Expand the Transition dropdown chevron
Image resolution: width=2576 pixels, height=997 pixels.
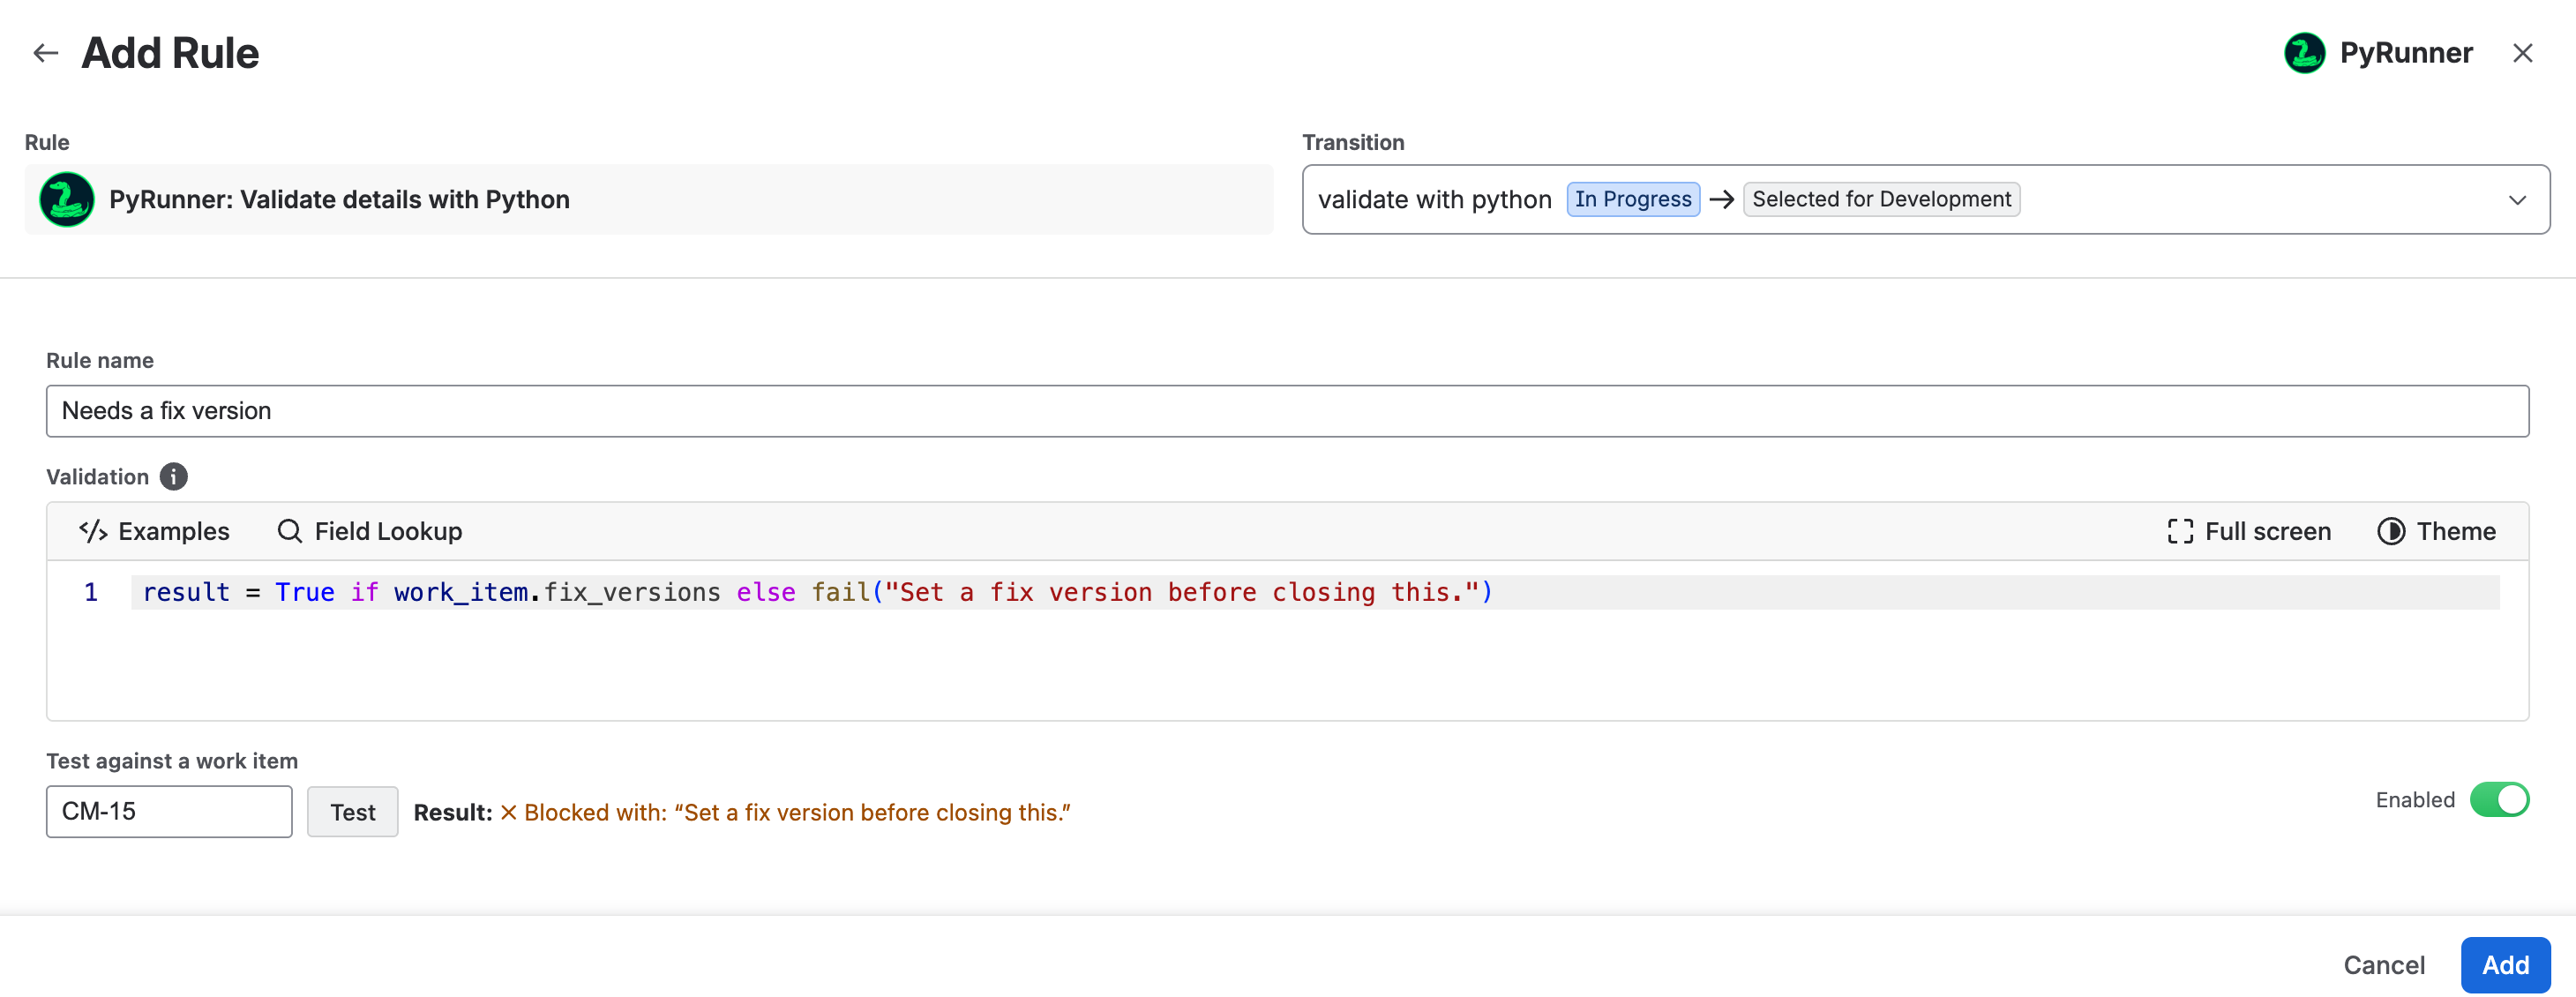[x=2517, y=200]
